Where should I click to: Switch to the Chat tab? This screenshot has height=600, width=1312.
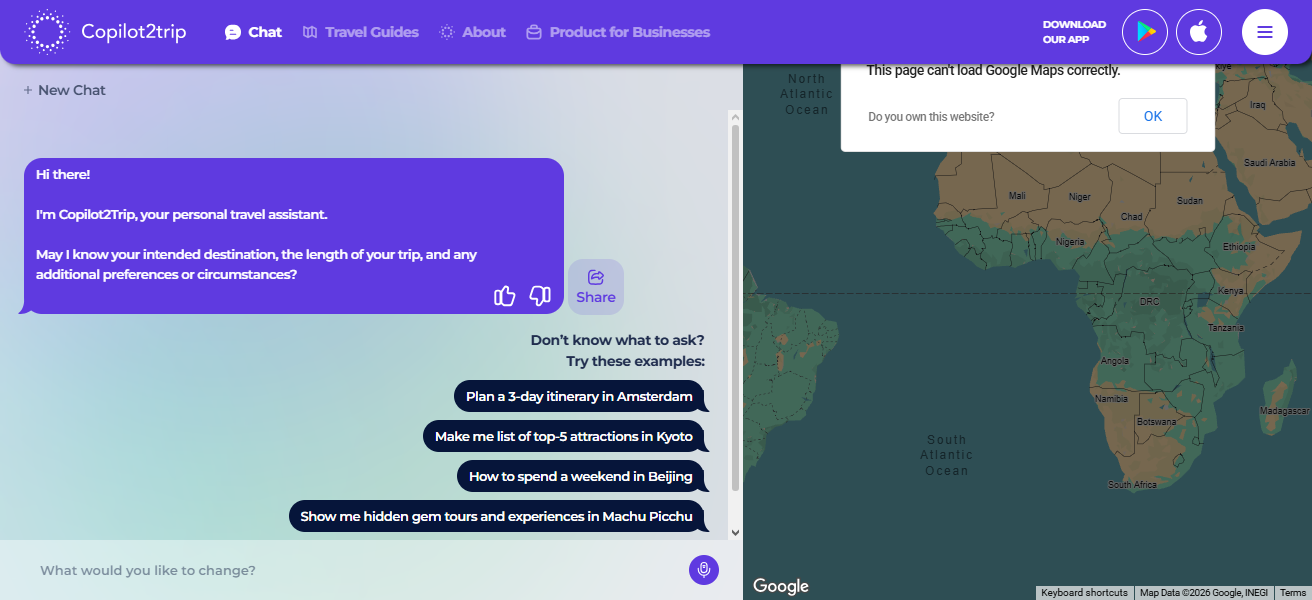click(254, 32)
